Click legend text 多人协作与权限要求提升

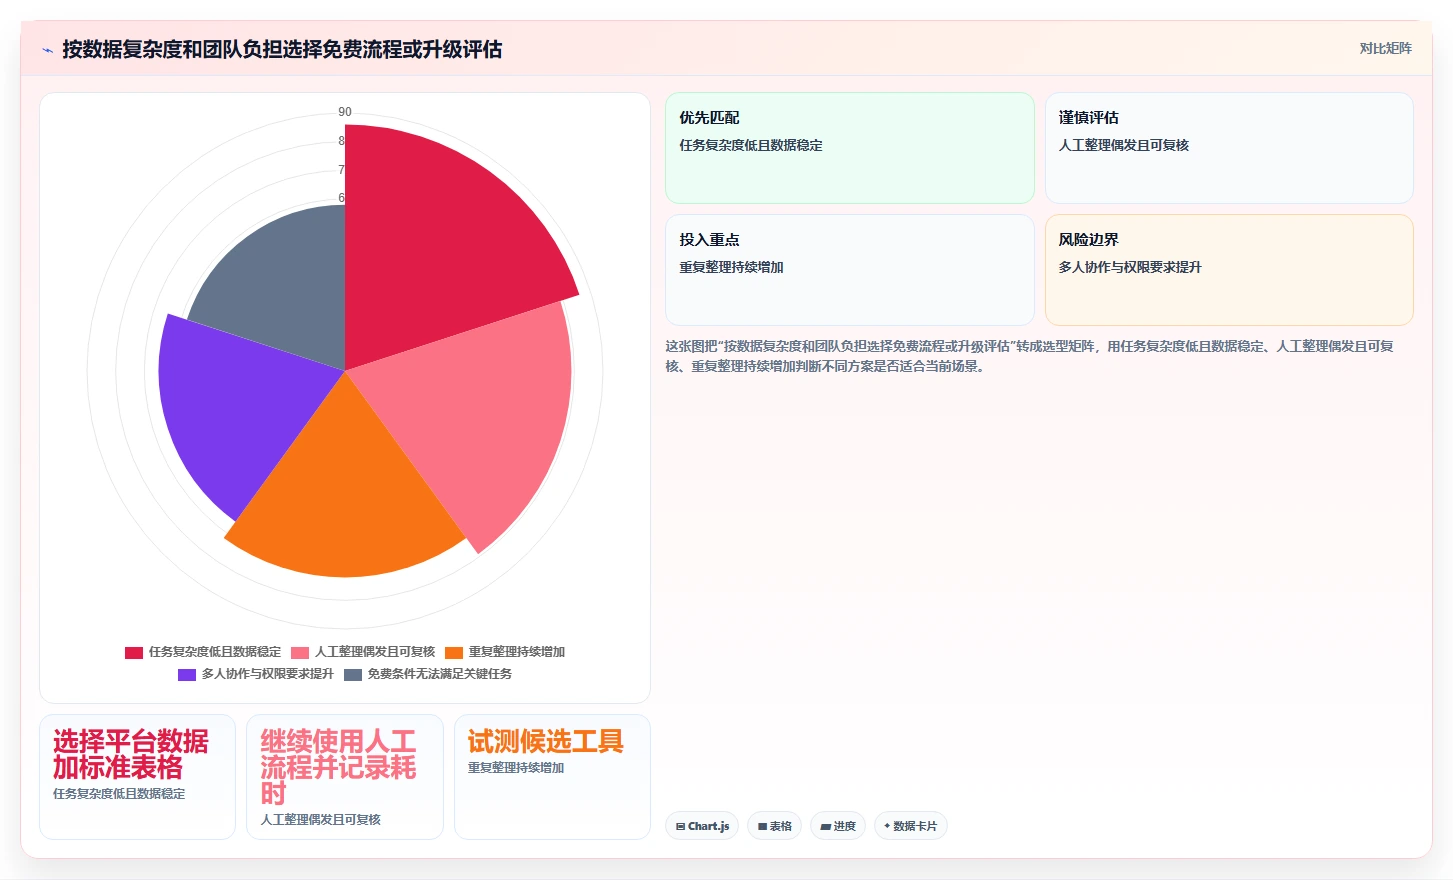coord(268,674)
